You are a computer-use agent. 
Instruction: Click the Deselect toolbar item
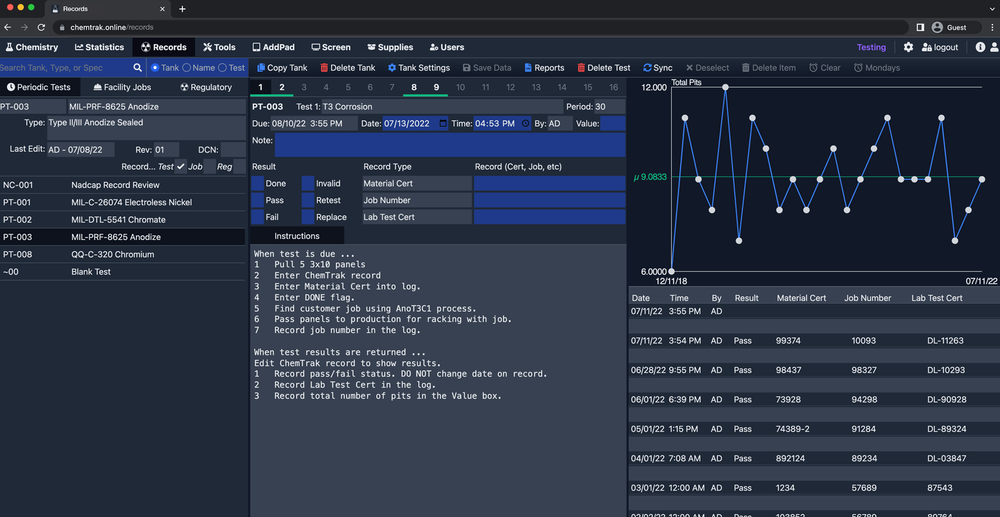[x=707, y=68]
